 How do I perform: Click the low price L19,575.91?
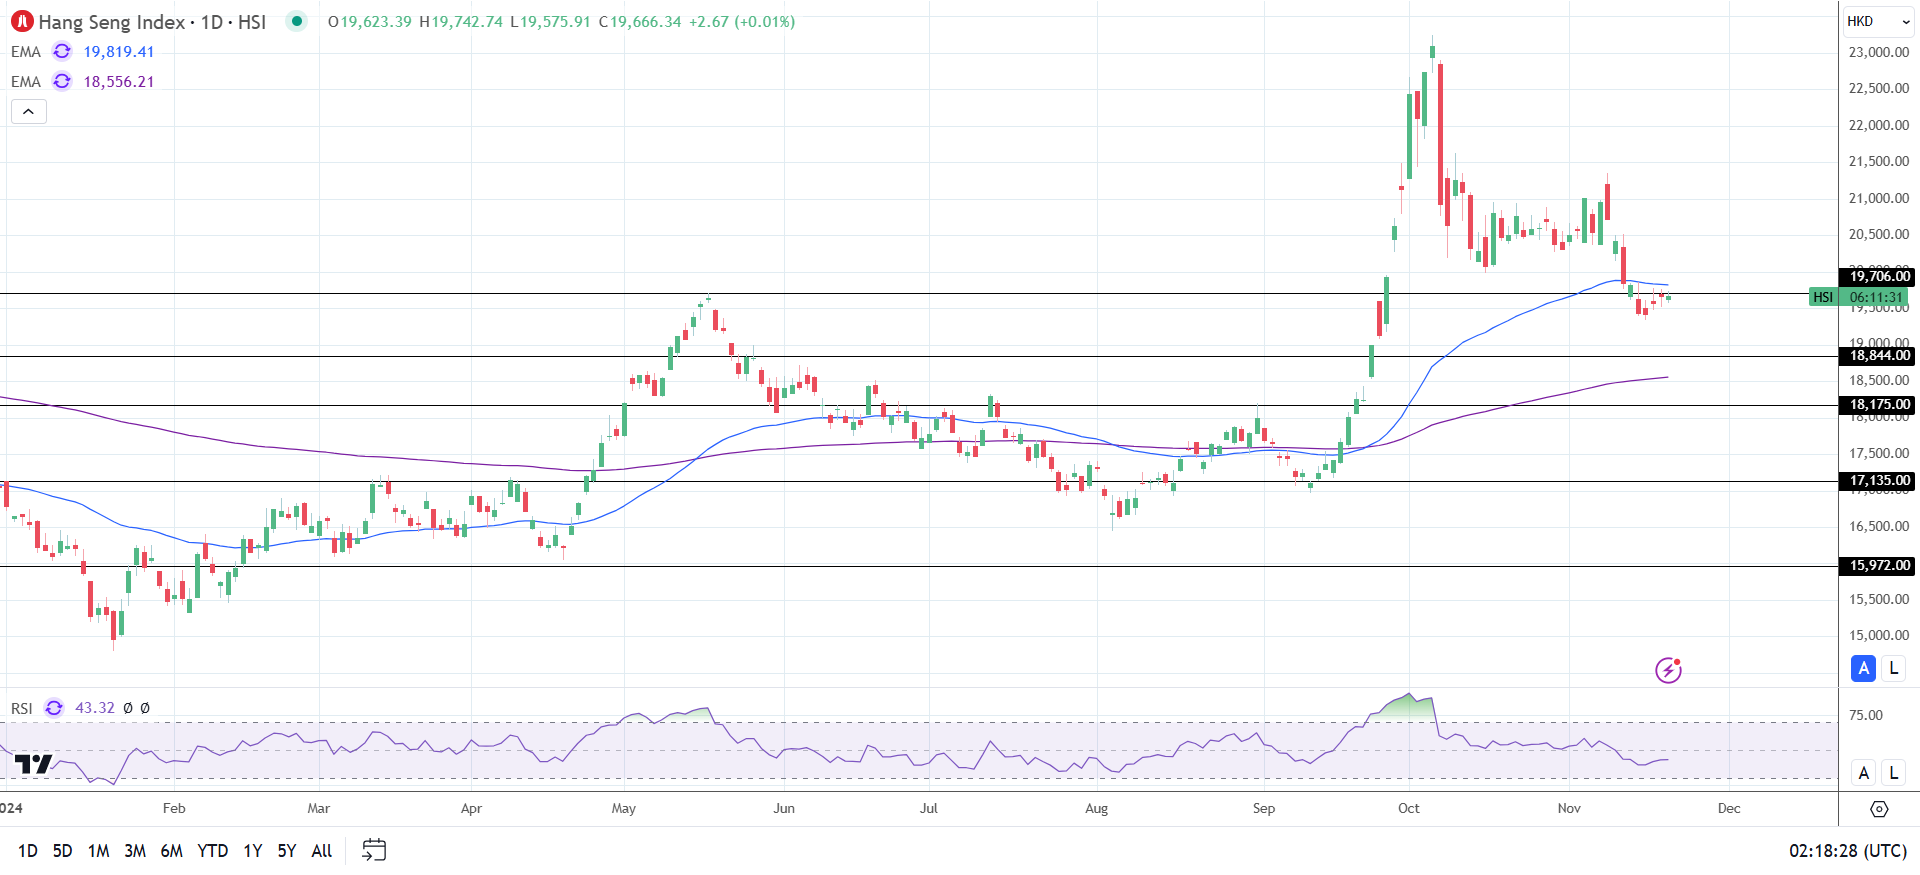tap(550, 21)
